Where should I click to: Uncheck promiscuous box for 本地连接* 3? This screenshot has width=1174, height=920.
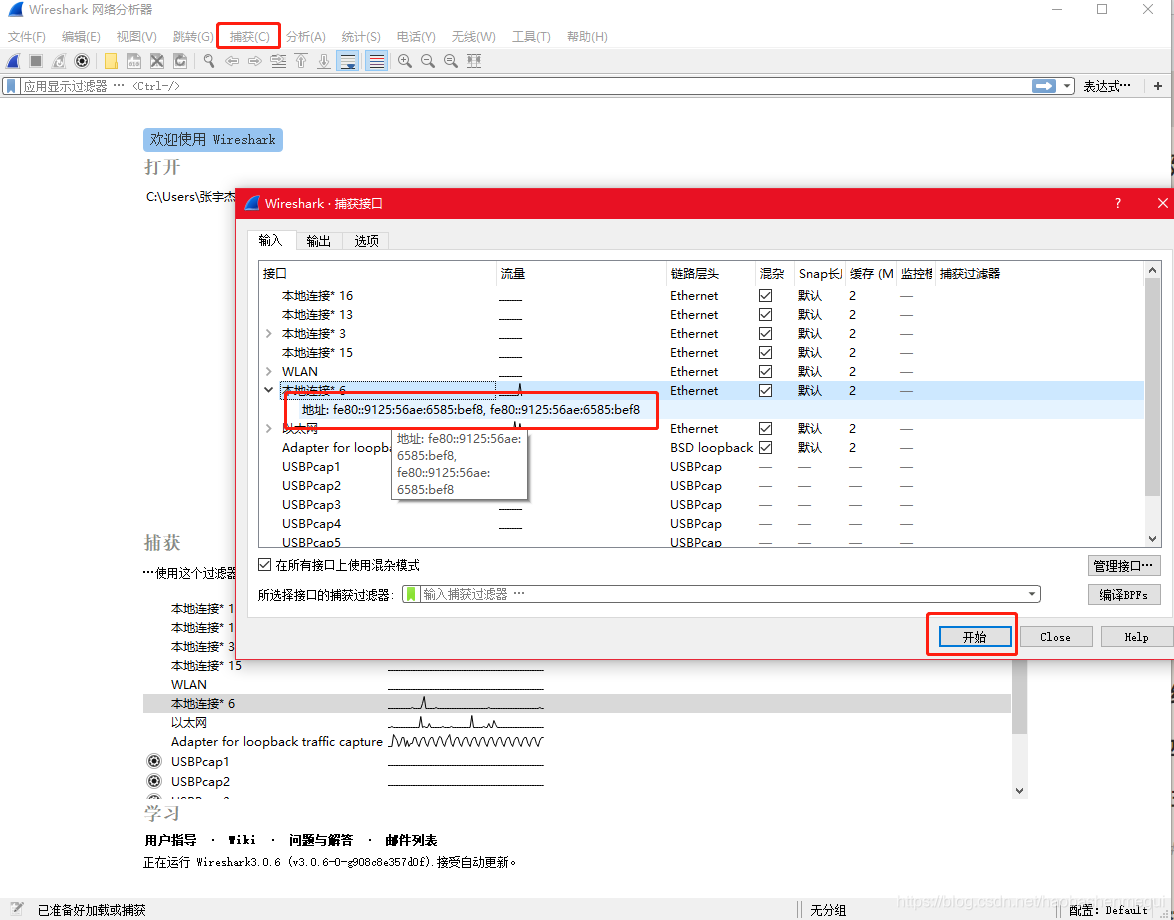pyautogui.click(x=765, y=334)
